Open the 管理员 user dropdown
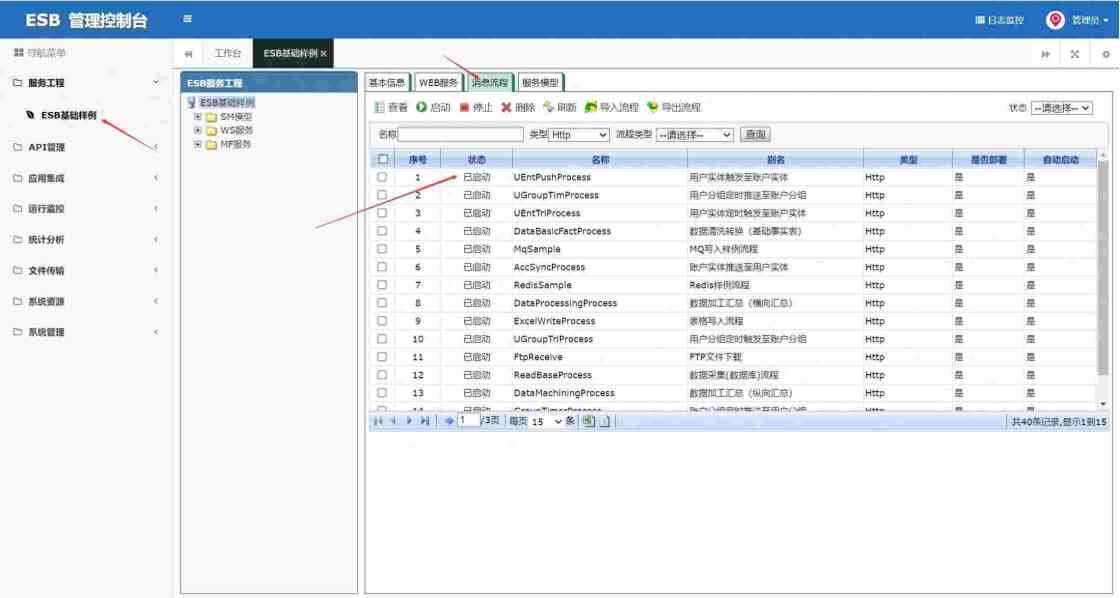The width and height of the screenshot is (1120, 598). point(1089,20)
